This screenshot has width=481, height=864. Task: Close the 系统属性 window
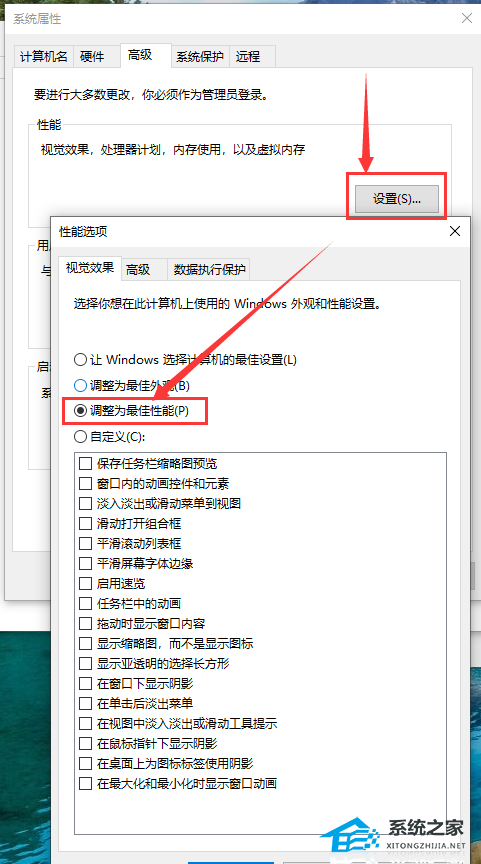pyautogui.click(x=467, y=18)
